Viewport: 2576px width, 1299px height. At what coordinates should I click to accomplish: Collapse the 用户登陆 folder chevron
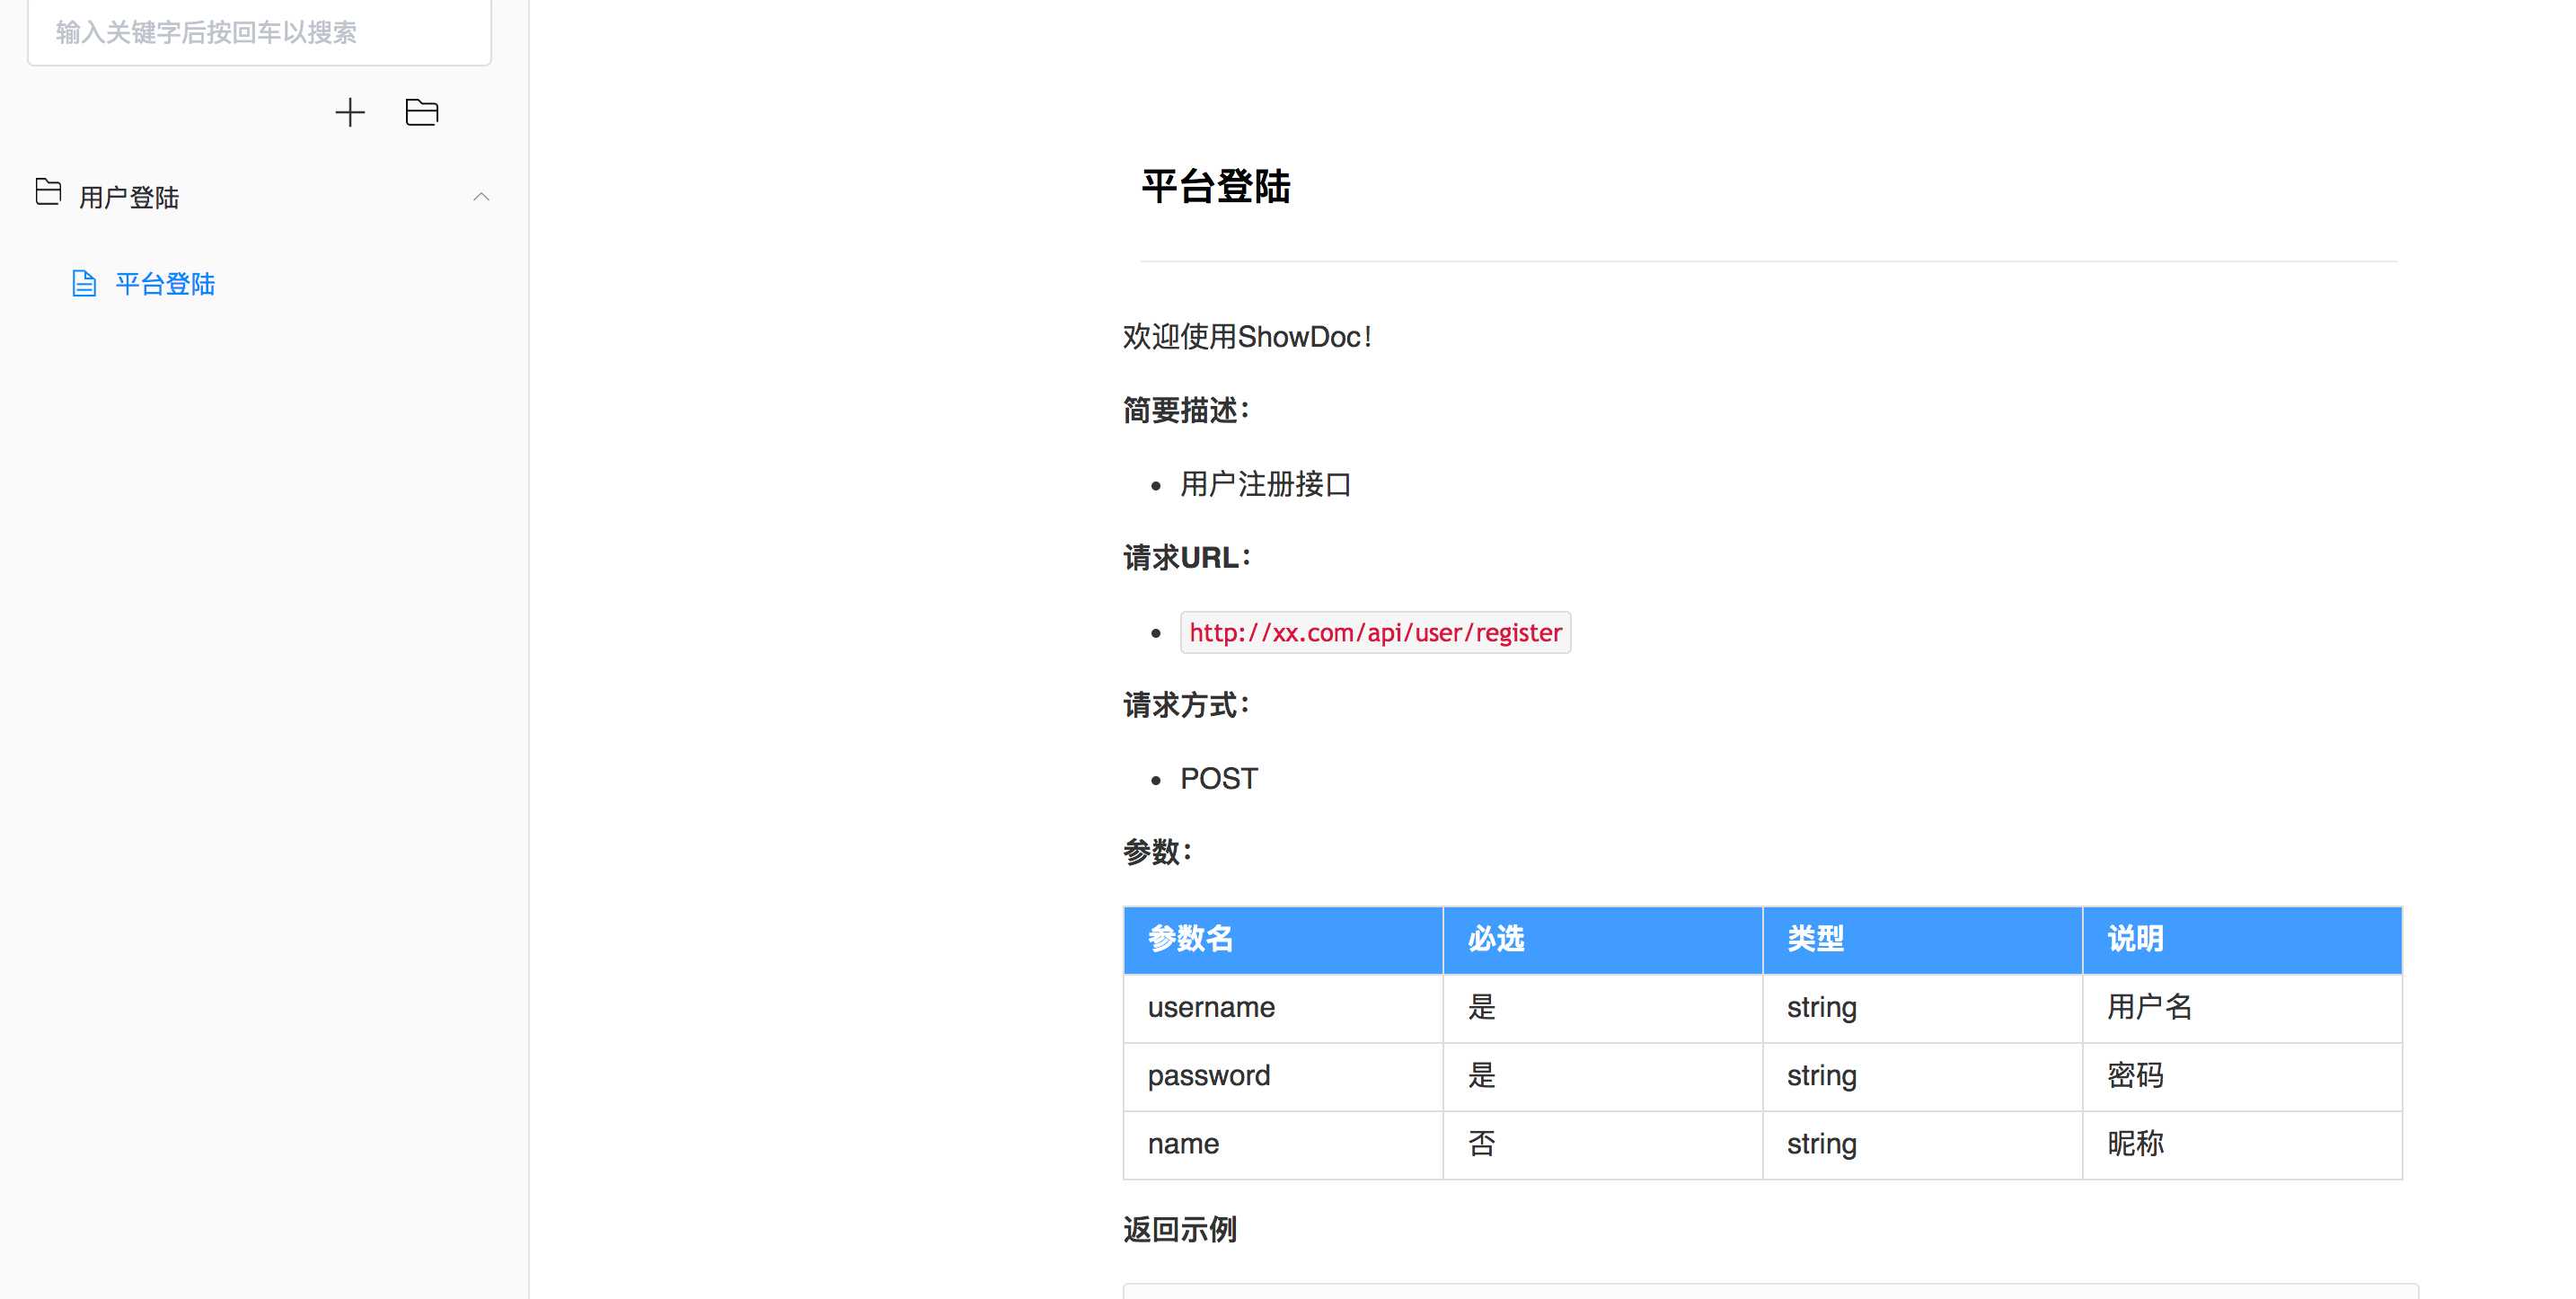click(481, 197)
